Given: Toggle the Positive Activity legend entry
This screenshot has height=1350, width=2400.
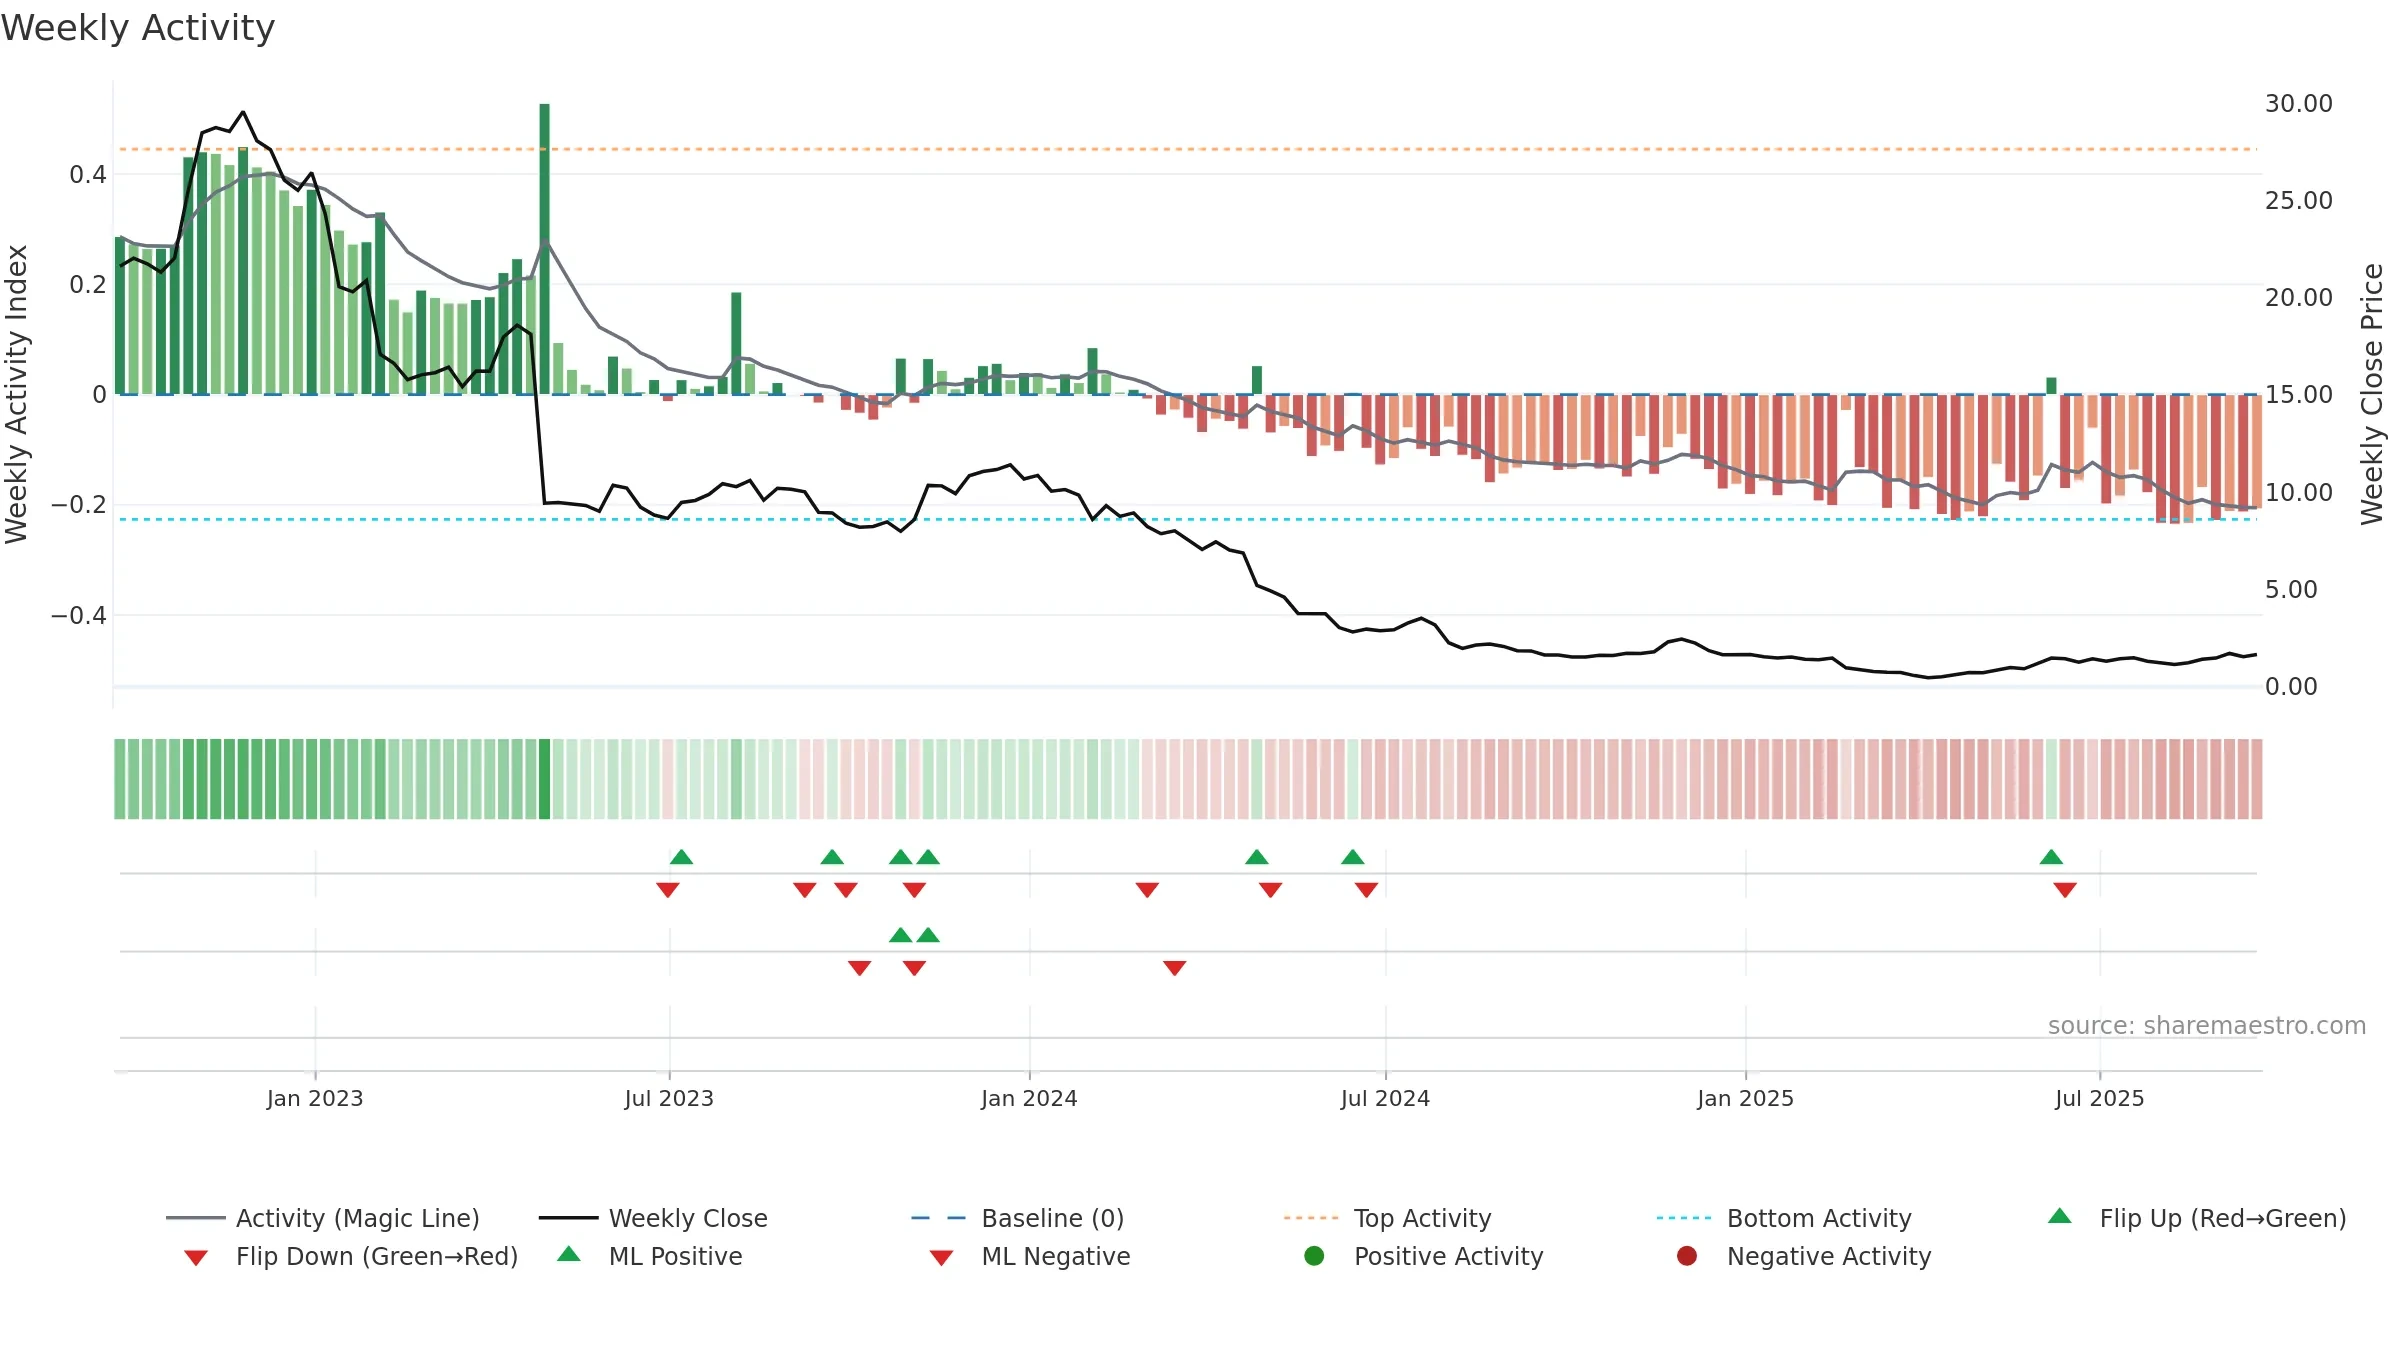Looking at the screenshot, I should [x=1424, y=1256].
